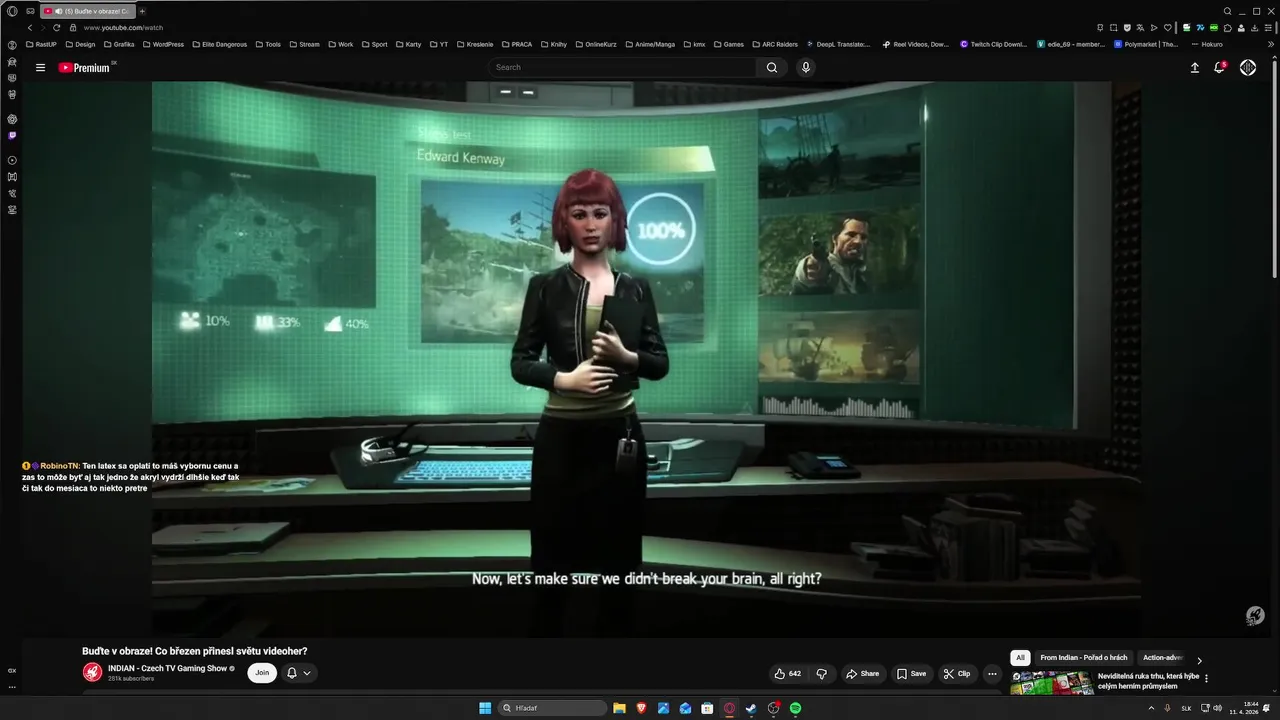Open the Stream bookmarks folder
Screen dimensions: 1280x720
[x=304, y=44]
